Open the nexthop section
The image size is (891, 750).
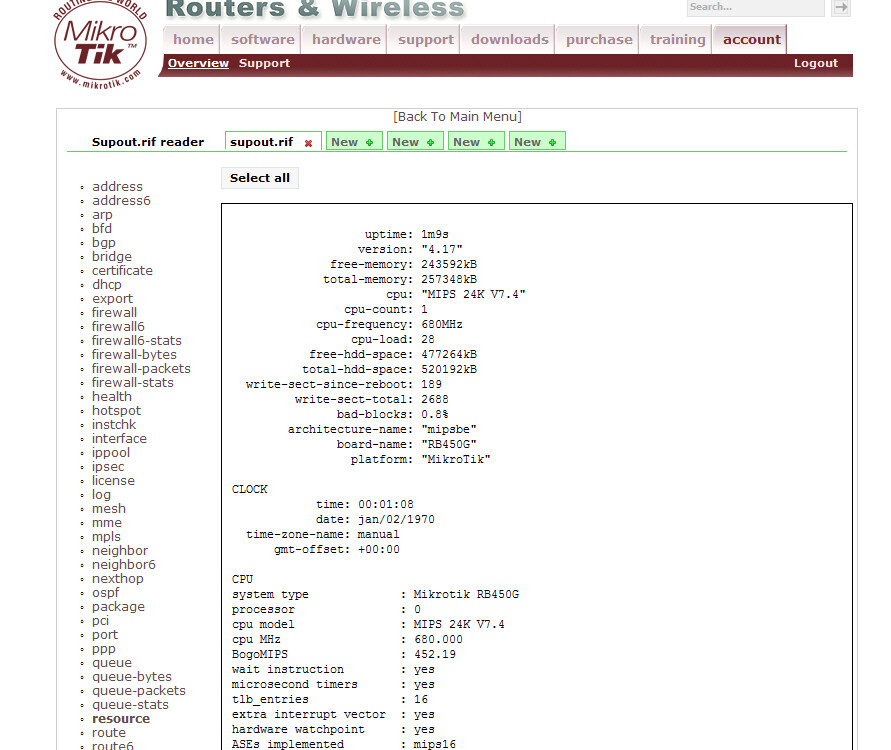(118, 578)
